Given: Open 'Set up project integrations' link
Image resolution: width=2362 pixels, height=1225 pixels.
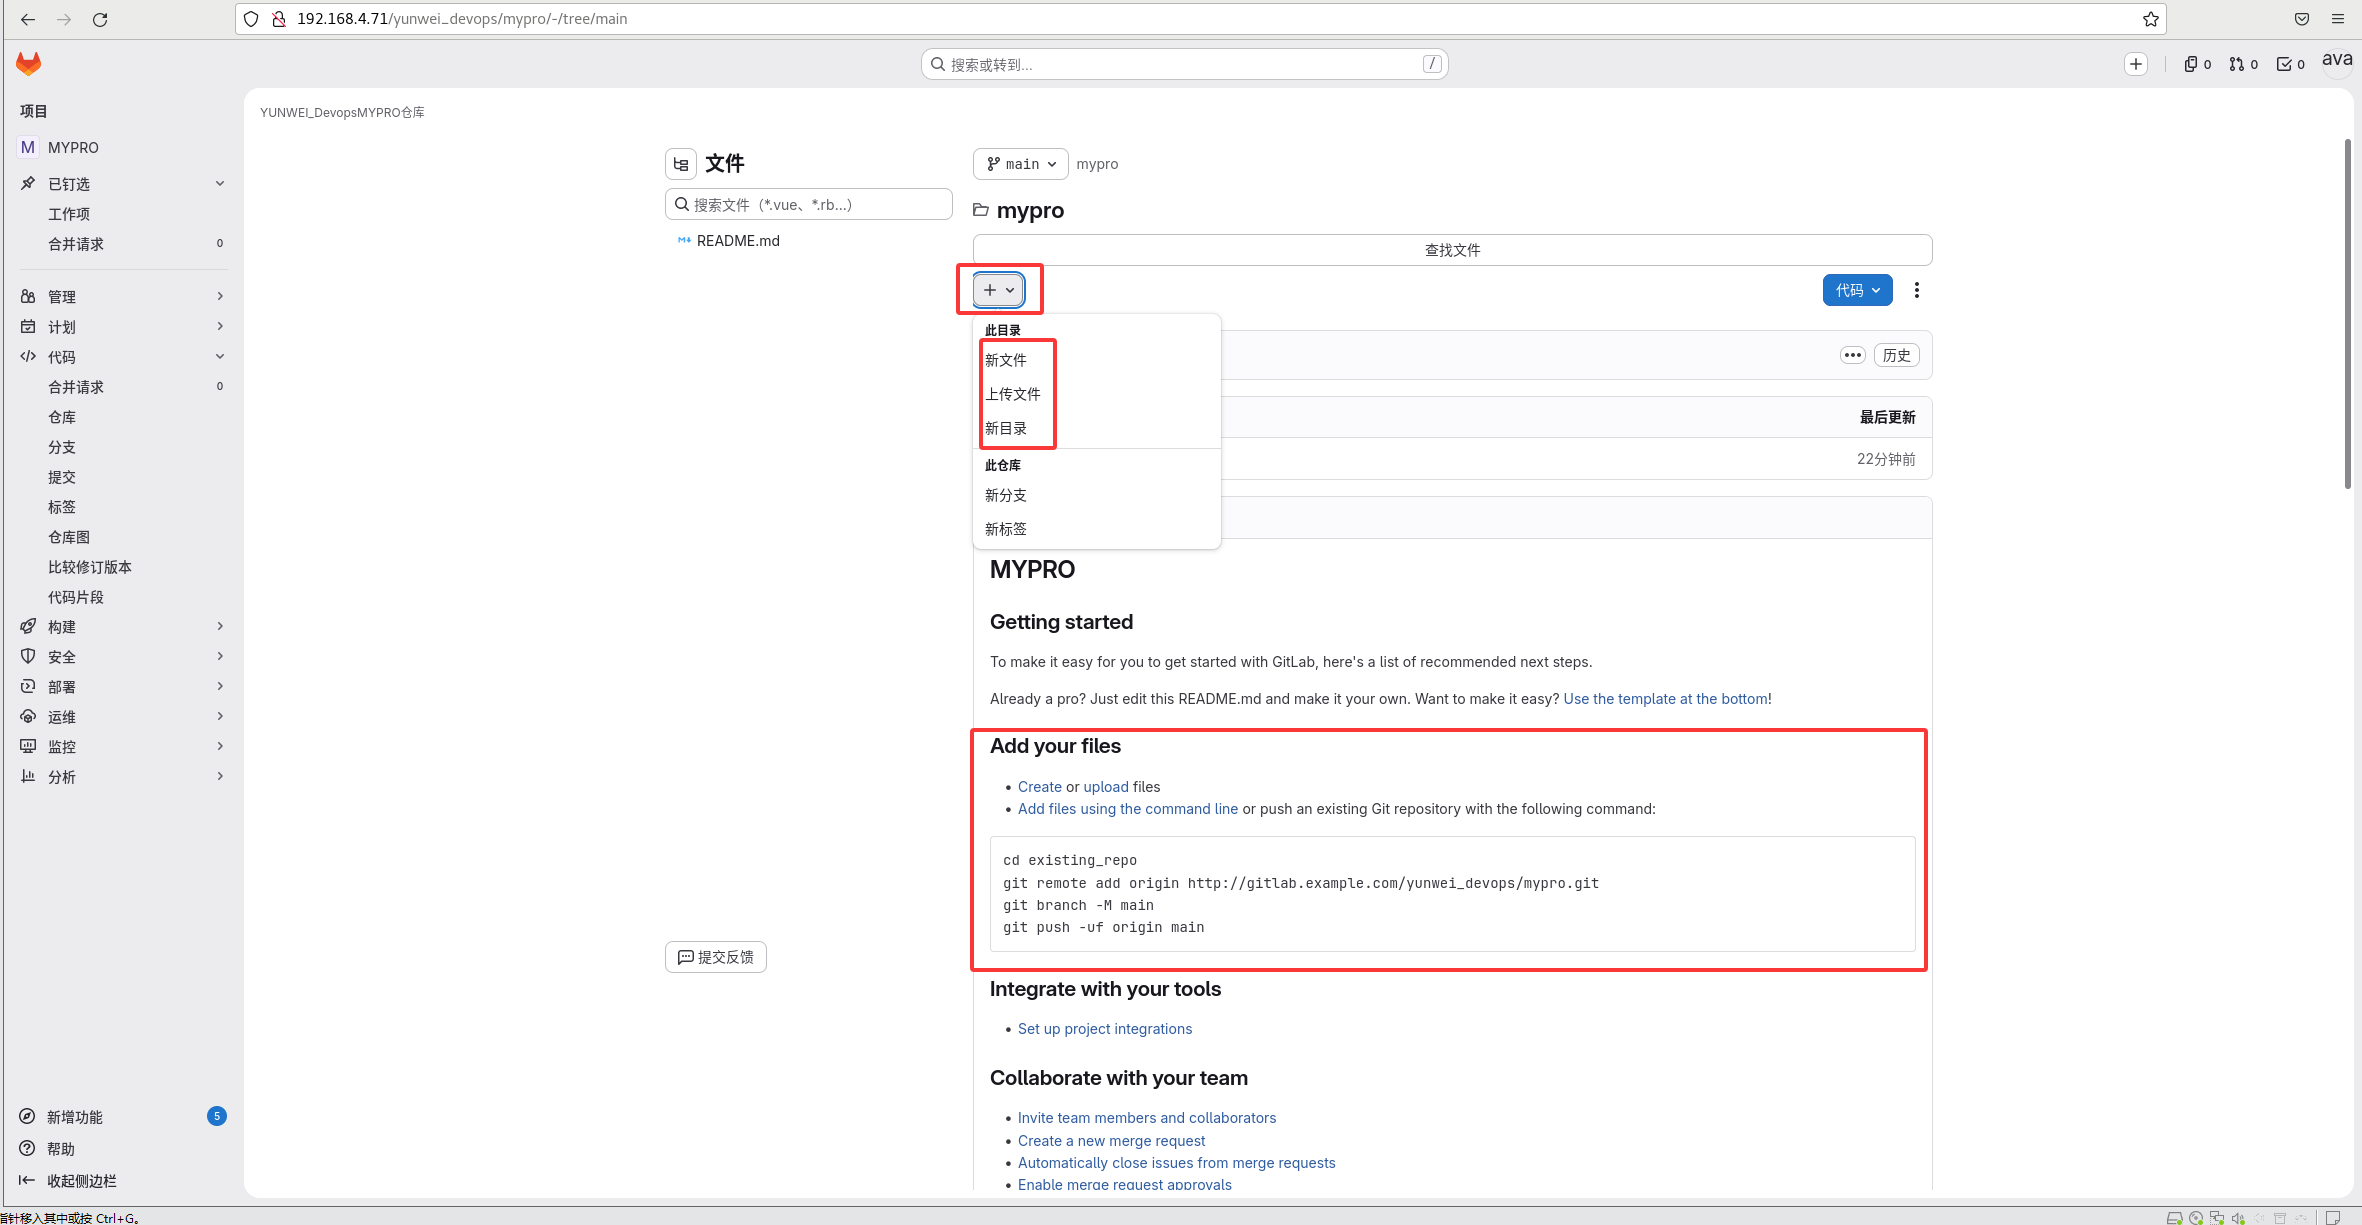Looking at the screenshot, I should pos(1104,1029).
